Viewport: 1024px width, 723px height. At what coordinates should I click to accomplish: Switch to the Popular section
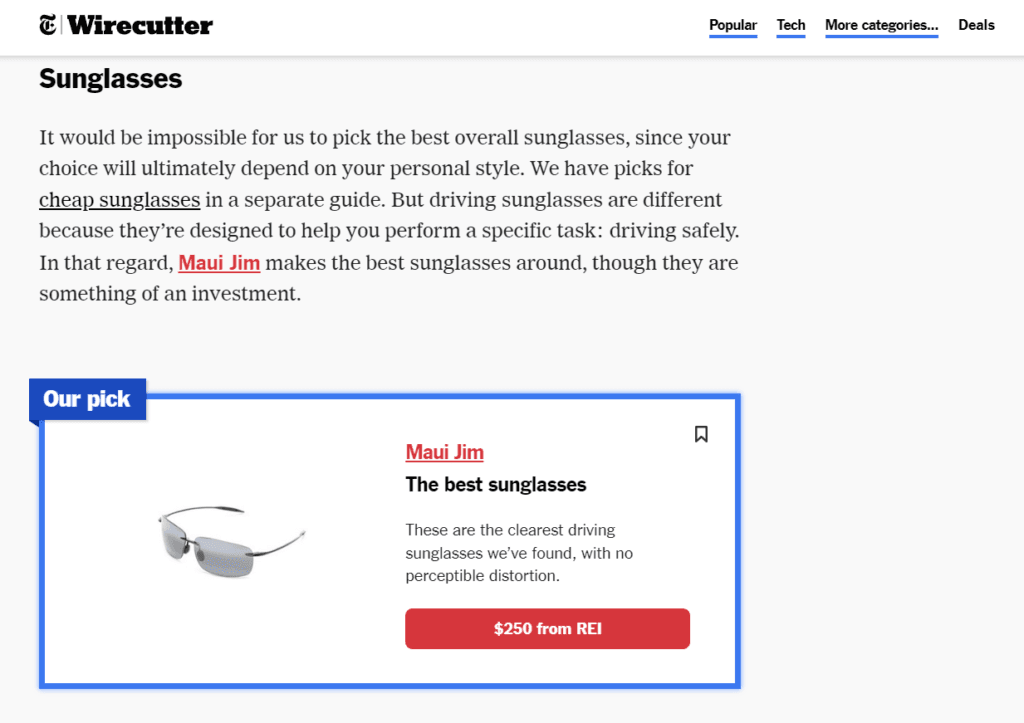[733, 25]
